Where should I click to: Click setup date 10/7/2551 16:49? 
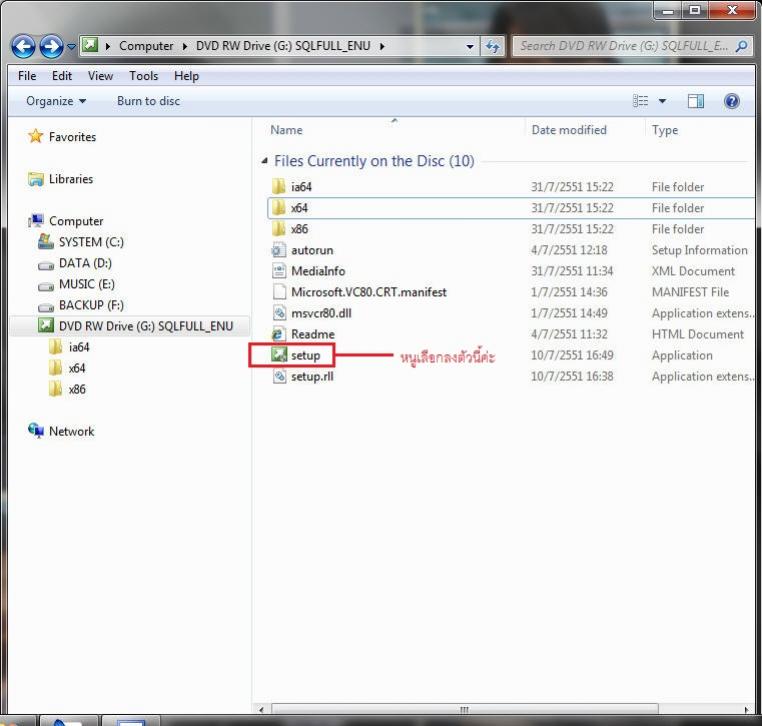572,355
